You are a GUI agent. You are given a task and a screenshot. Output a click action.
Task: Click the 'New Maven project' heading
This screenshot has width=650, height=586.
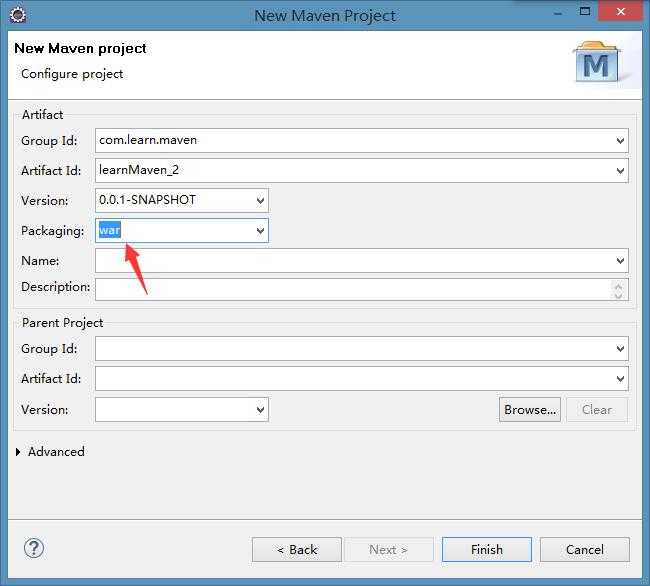[x=80, y=48]
